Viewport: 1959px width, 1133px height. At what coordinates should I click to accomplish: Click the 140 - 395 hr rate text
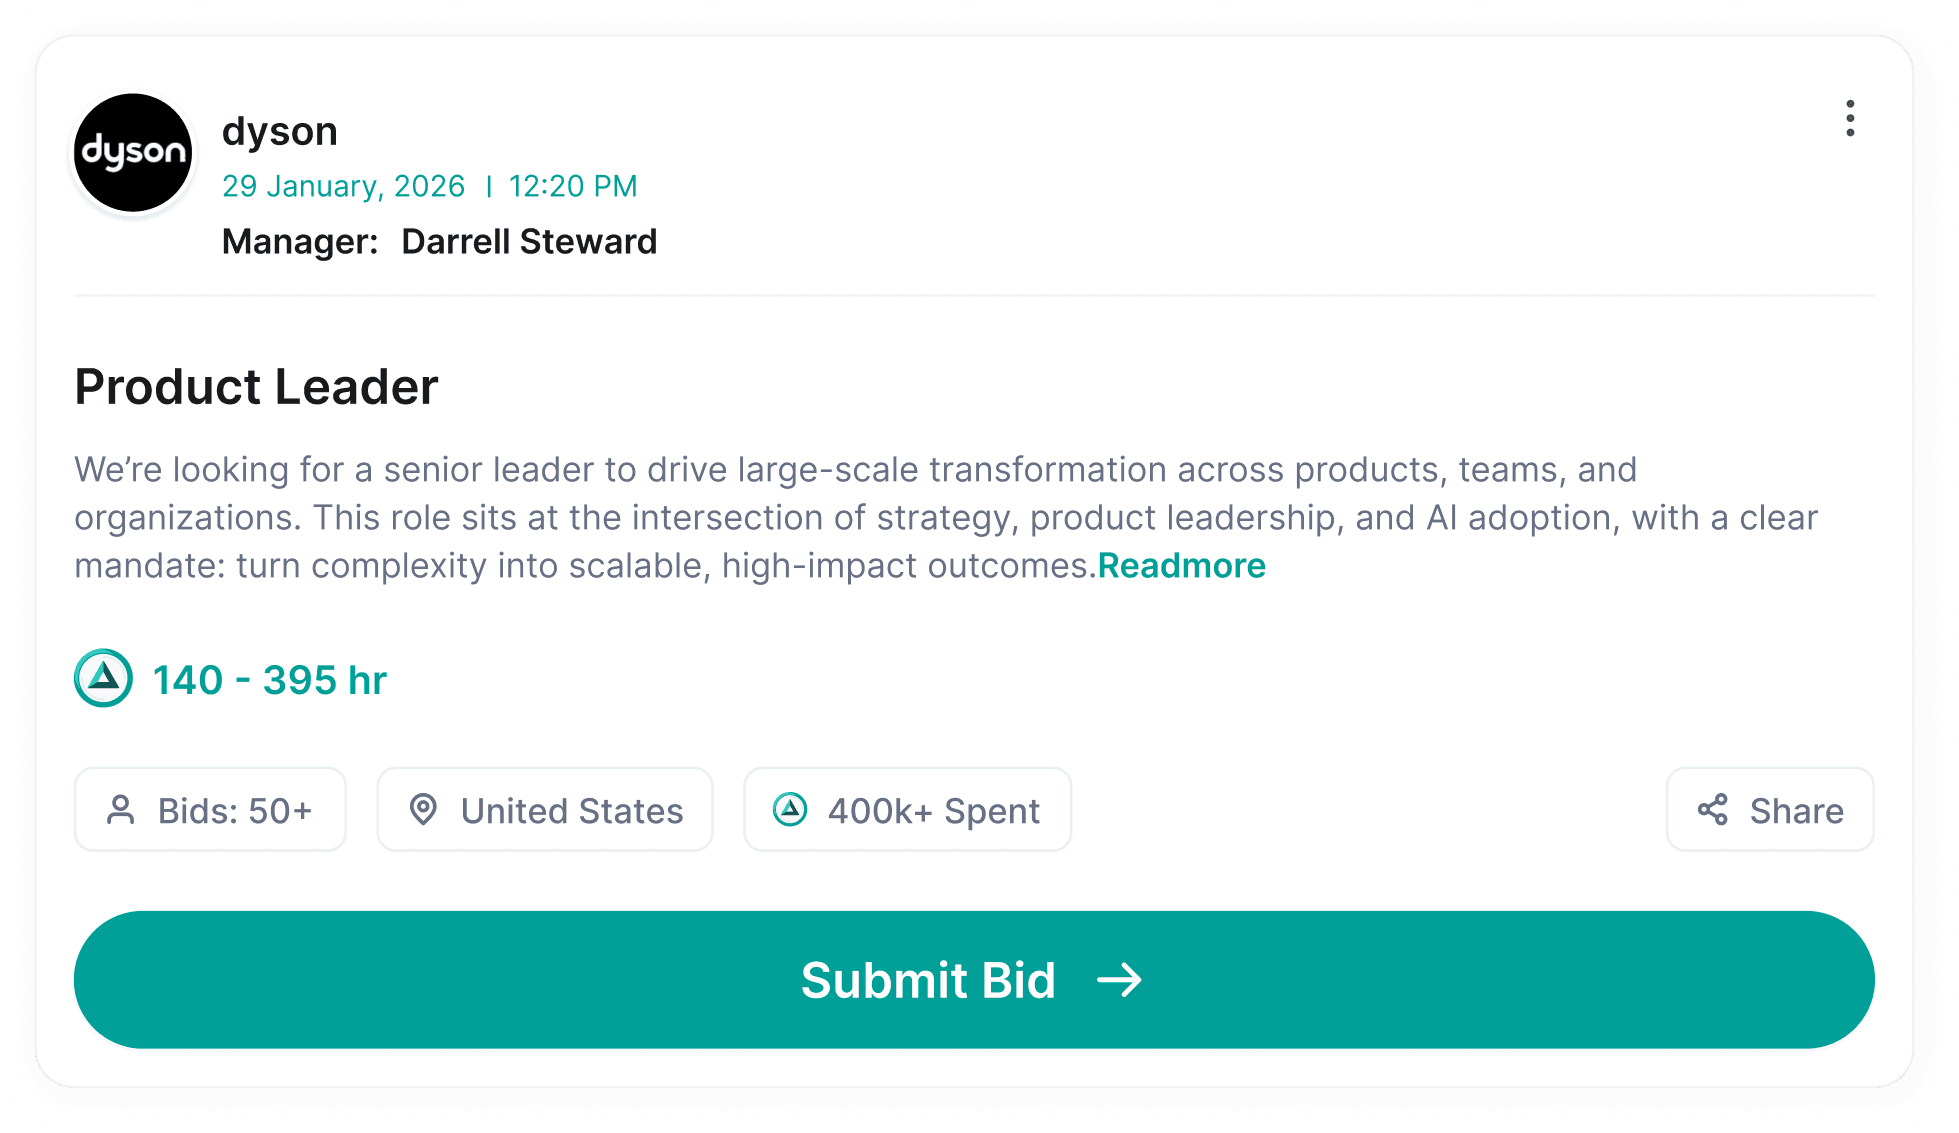[x=270, y=680]
